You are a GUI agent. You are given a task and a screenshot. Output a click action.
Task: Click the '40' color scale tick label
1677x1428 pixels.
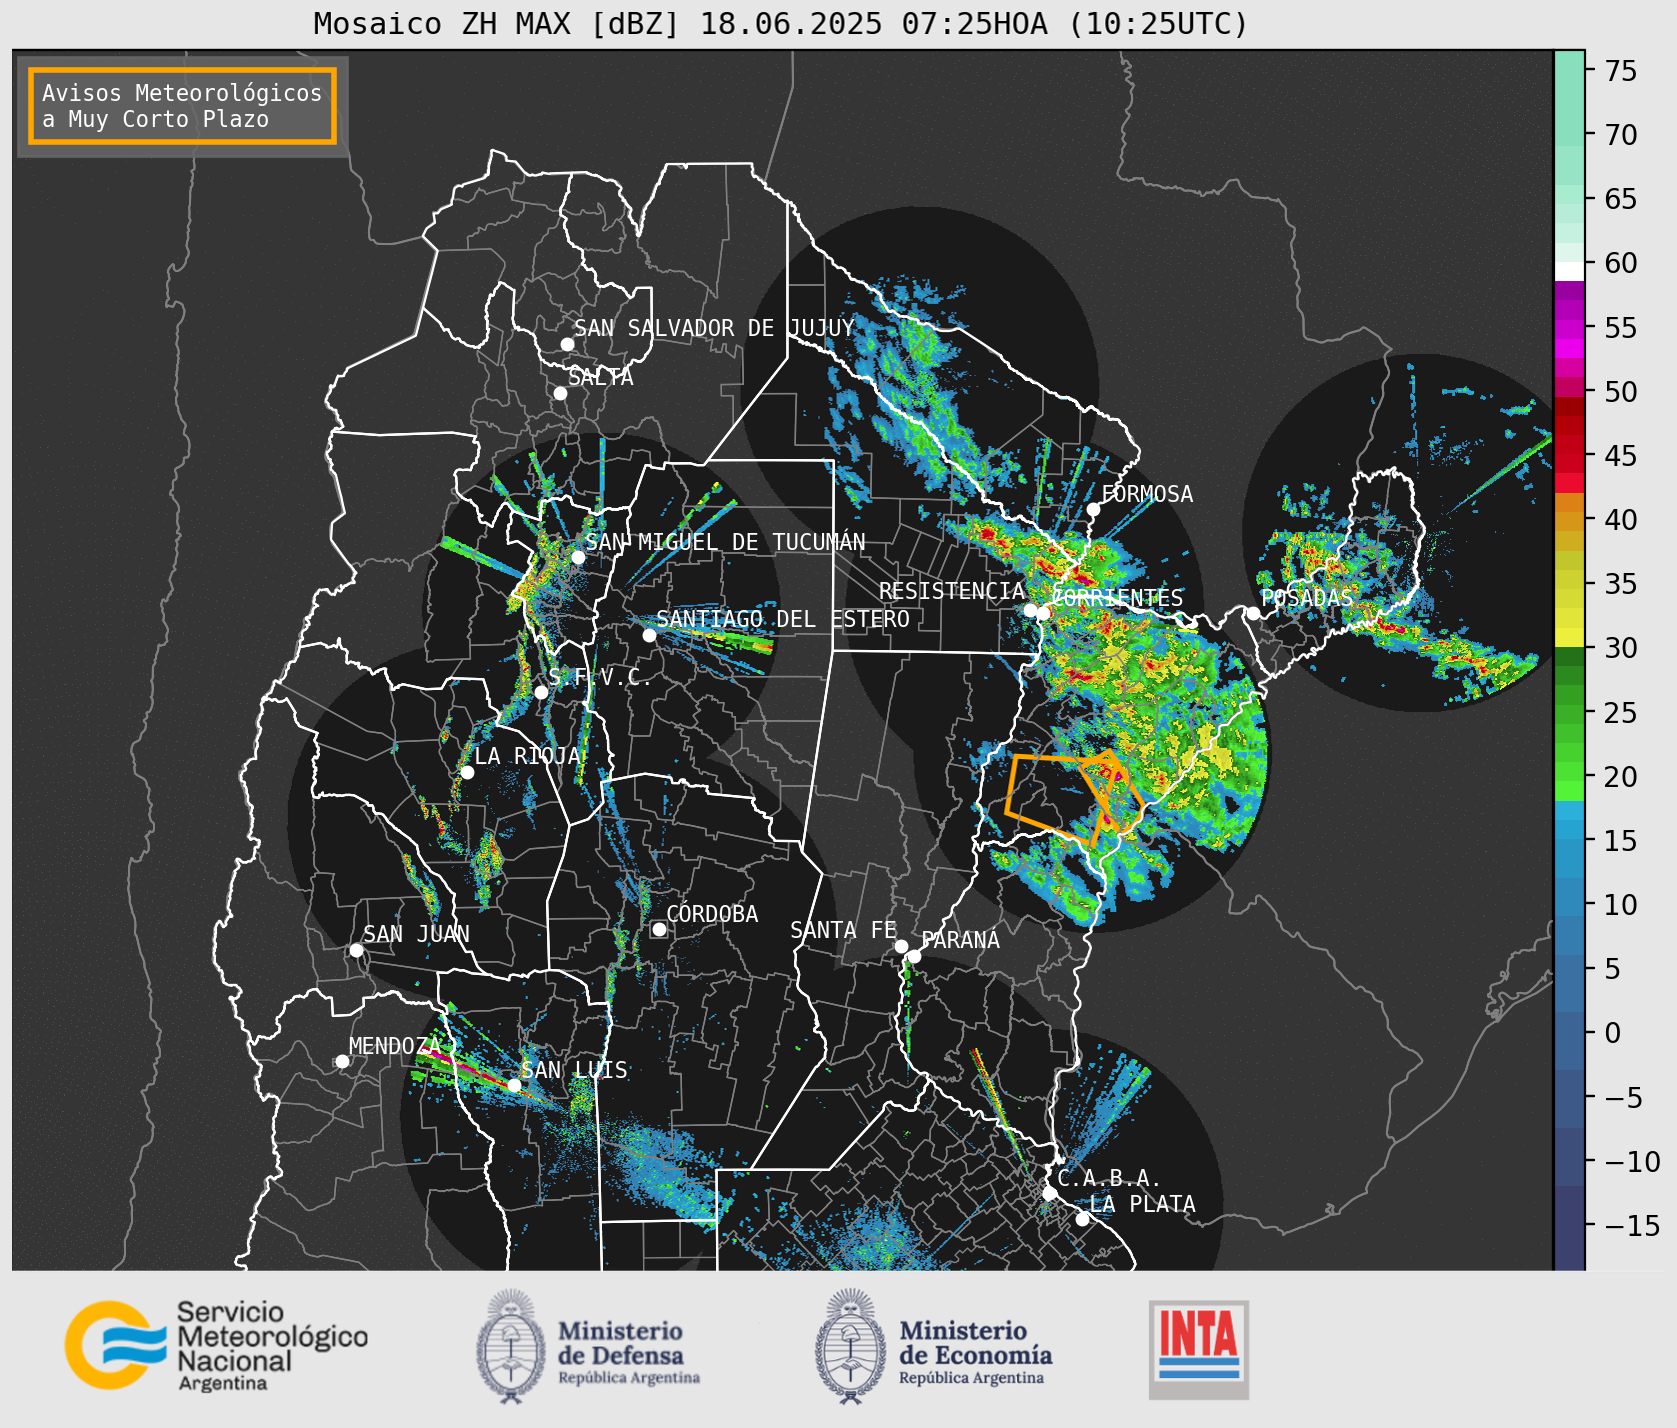[x=1621, y=520]
